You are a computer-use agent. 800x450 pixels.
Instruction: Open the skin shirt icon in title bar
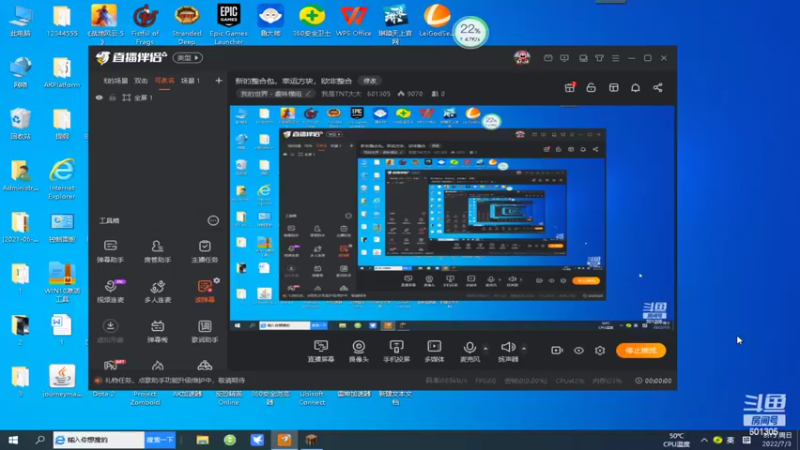[599, 58]
